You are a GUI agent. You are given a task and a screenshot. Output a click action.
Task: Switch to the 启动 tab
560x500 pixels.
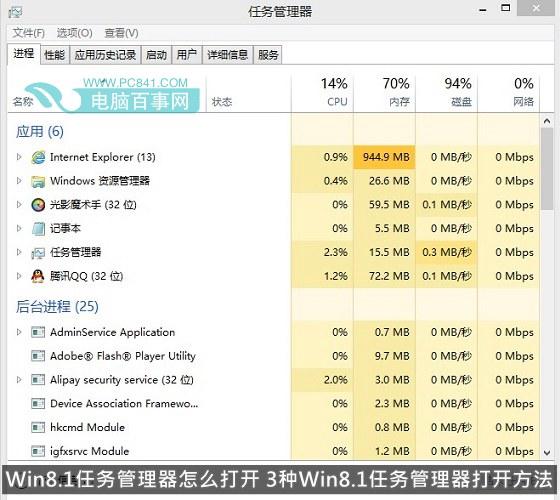(x=156, y=55)
